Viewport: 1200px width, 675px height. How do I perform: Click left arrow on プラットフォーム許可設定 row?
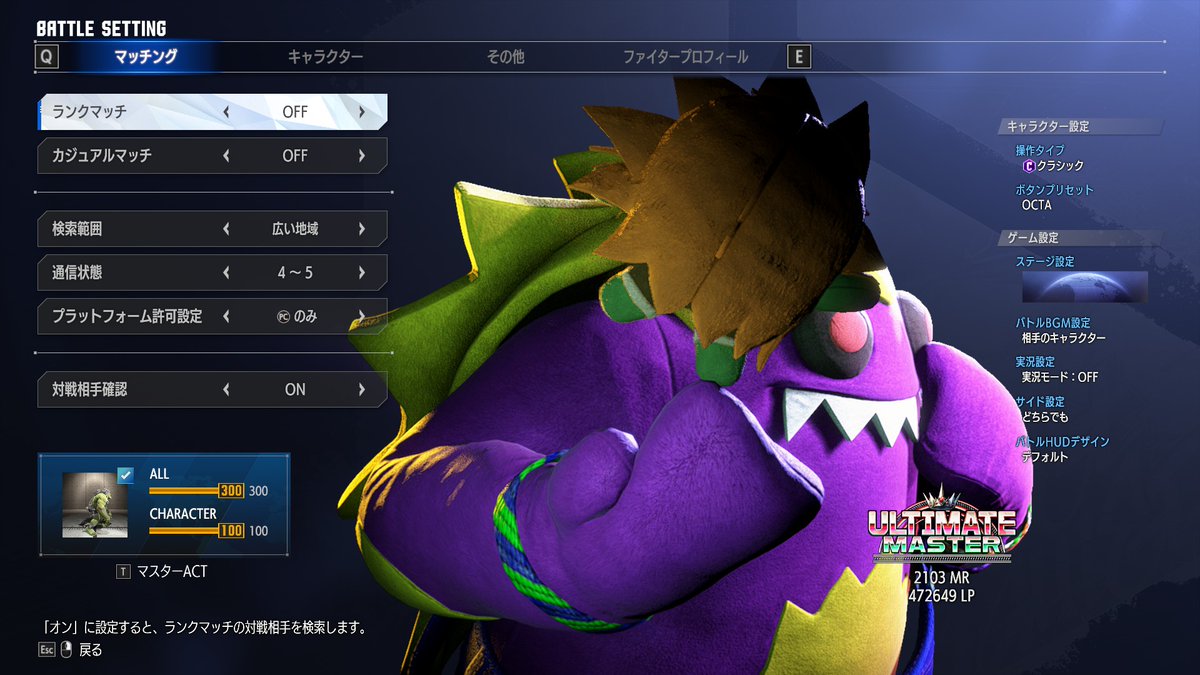point(226,316)
